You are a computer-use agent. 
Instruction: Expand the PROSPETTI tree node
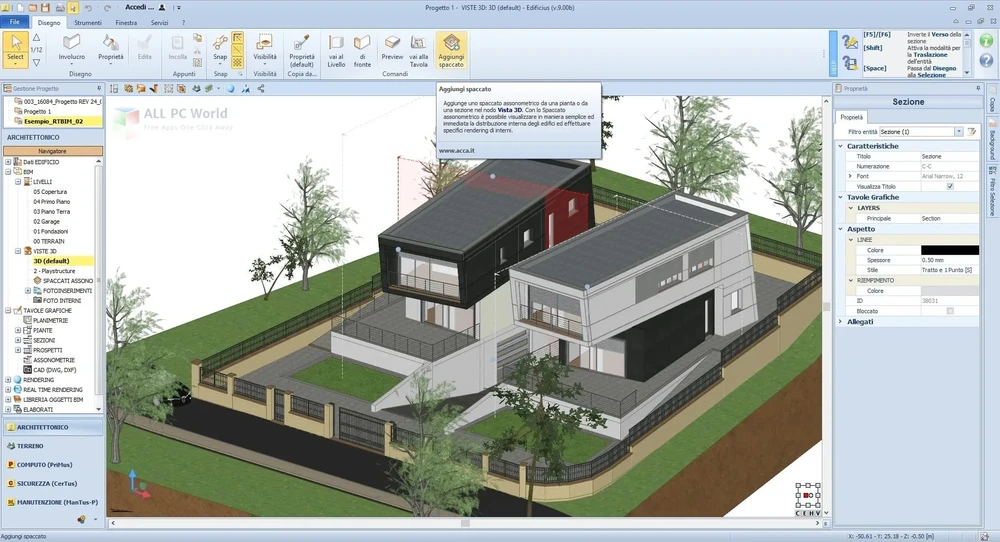pyautogui.click(x=18, y=351)
